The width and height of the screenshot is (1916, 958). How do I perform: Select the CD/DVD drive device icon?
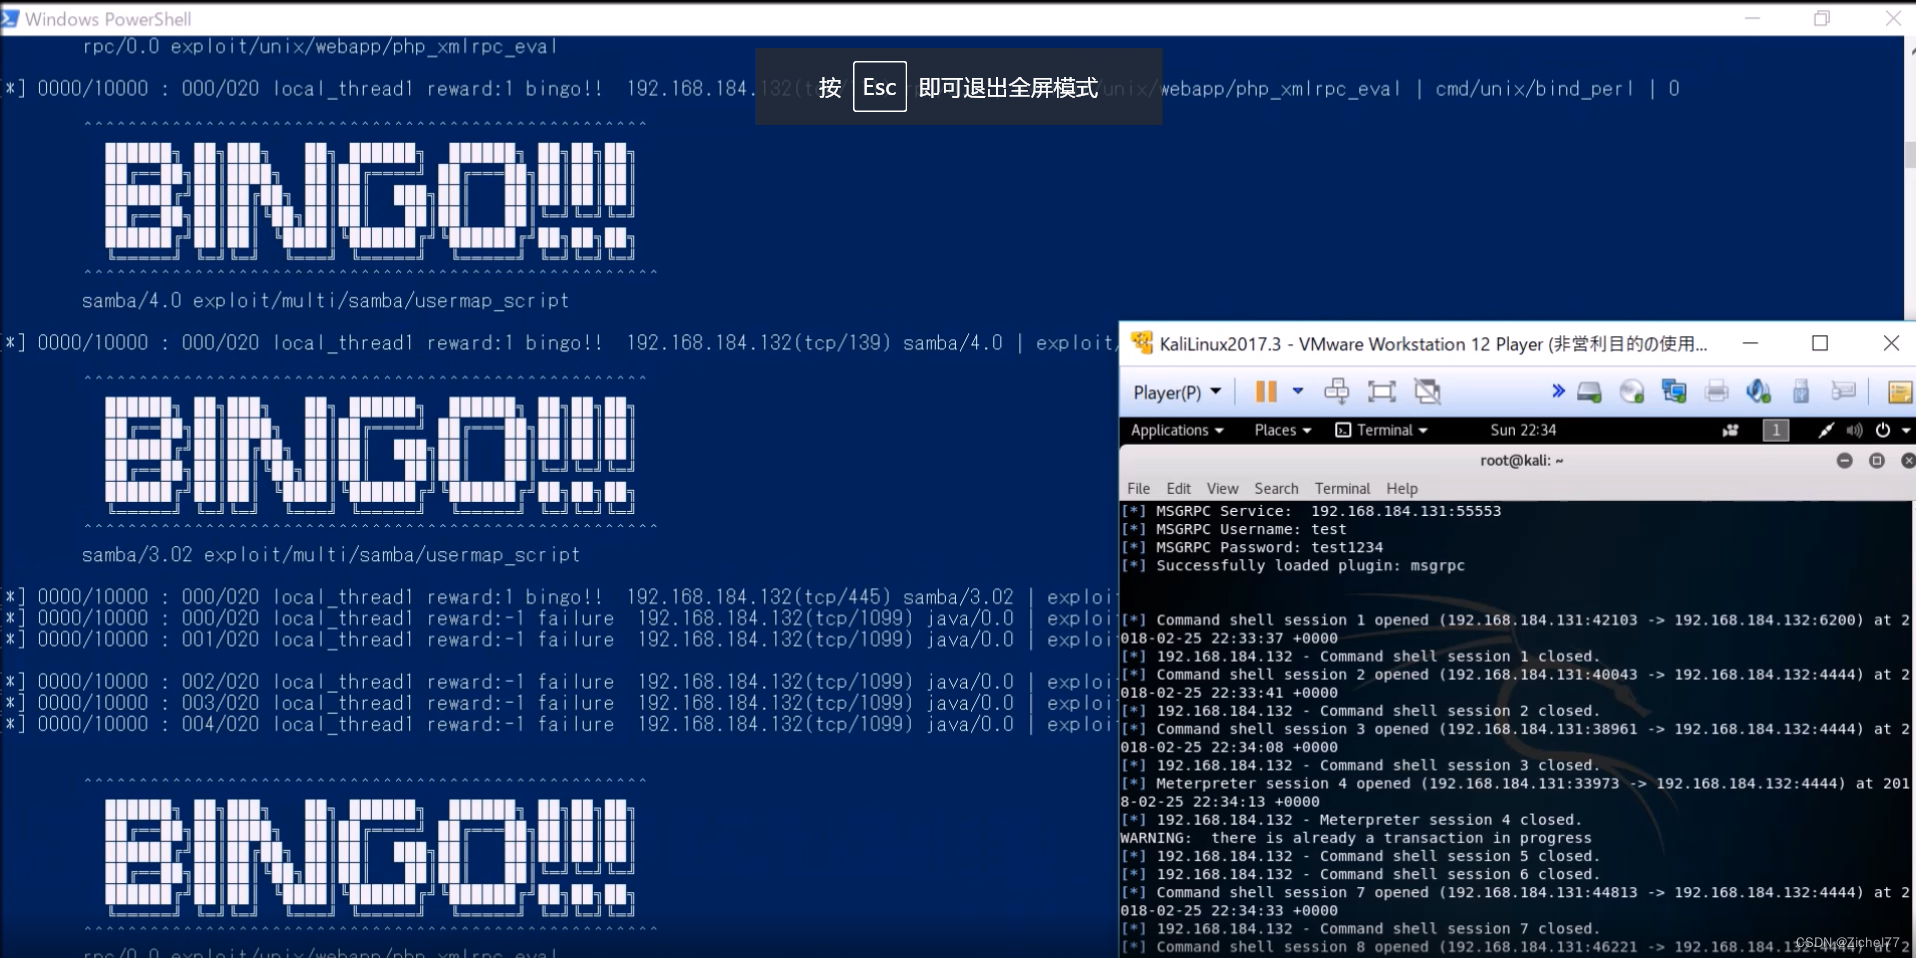coord(1632,391)
